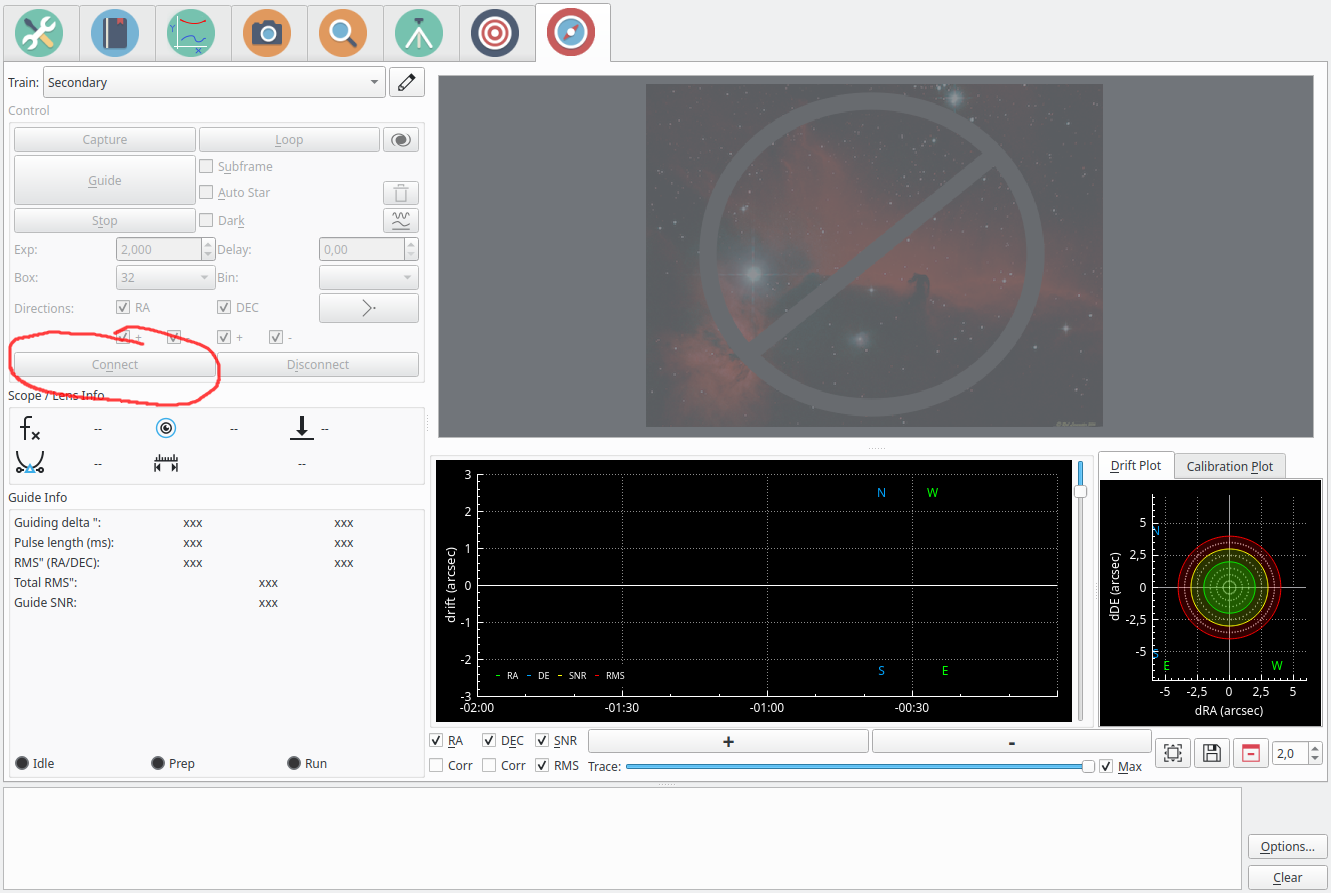This screenshot has width=1331, height=893.
Task: Open the Focus module tab with magnifier icon
Action: pos(343,33)
